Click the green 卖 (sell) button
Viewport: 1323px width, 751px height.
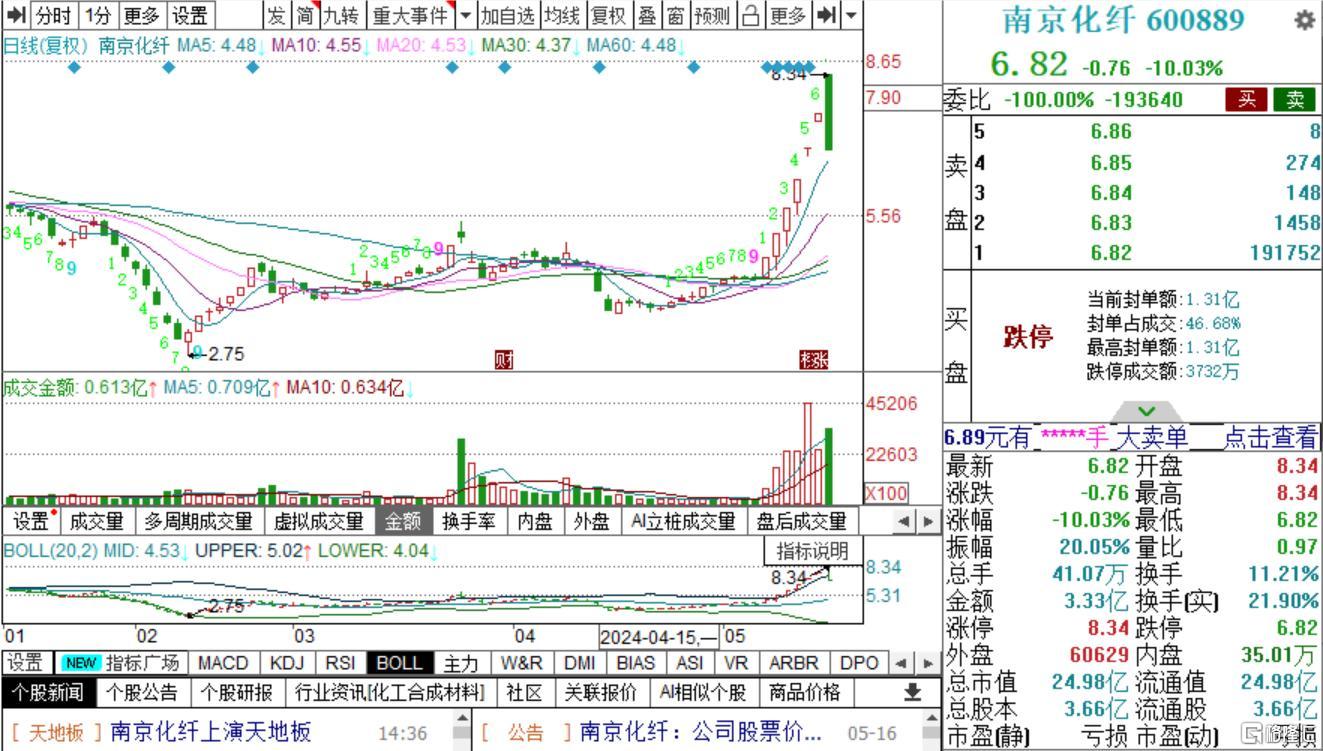(1295, 99)
